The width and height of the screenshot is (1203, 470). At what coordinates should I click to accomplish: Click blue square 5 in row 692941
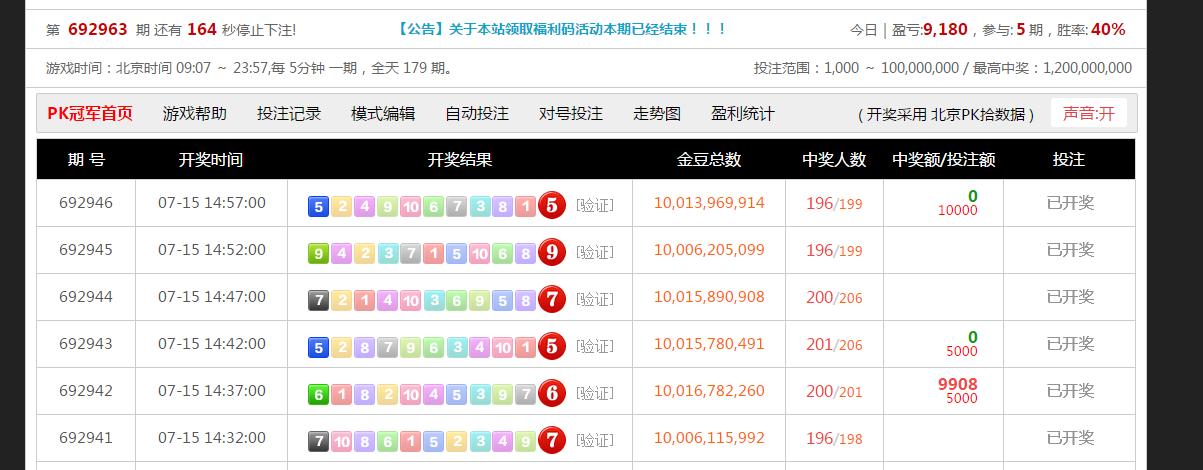(433, 440)
